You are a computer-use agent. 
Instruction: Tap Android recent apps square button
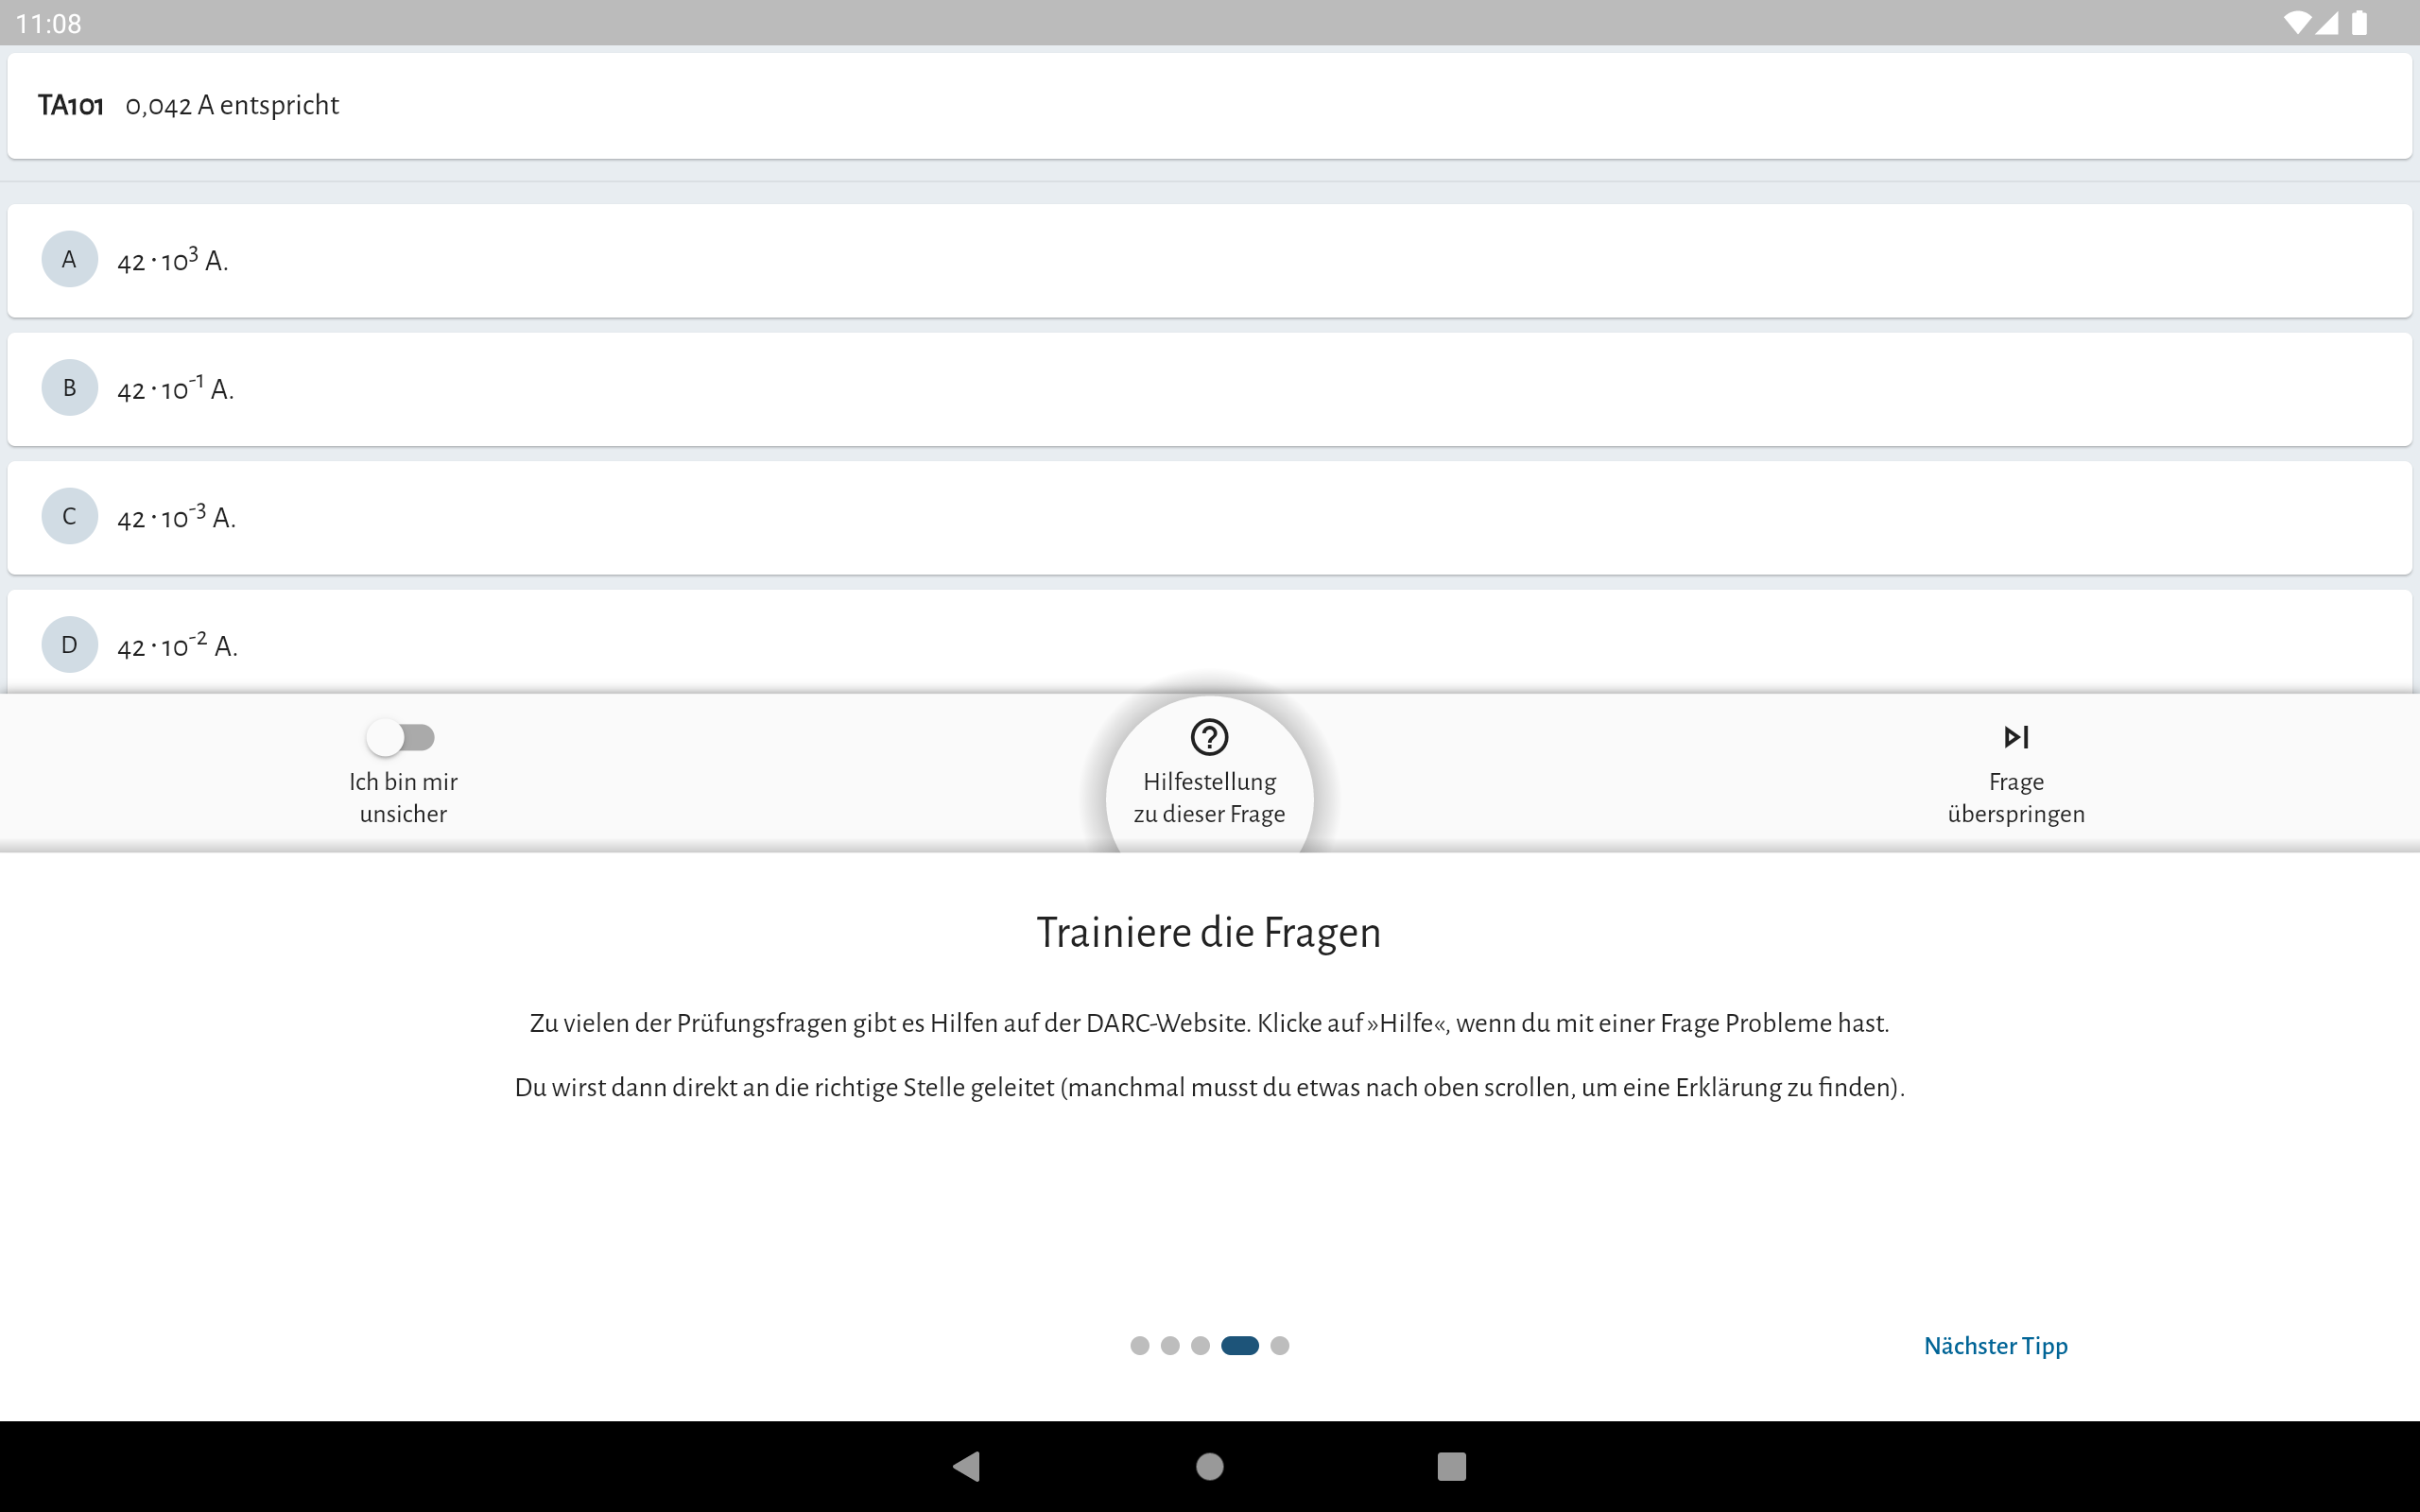(x=1451, y=1466)
